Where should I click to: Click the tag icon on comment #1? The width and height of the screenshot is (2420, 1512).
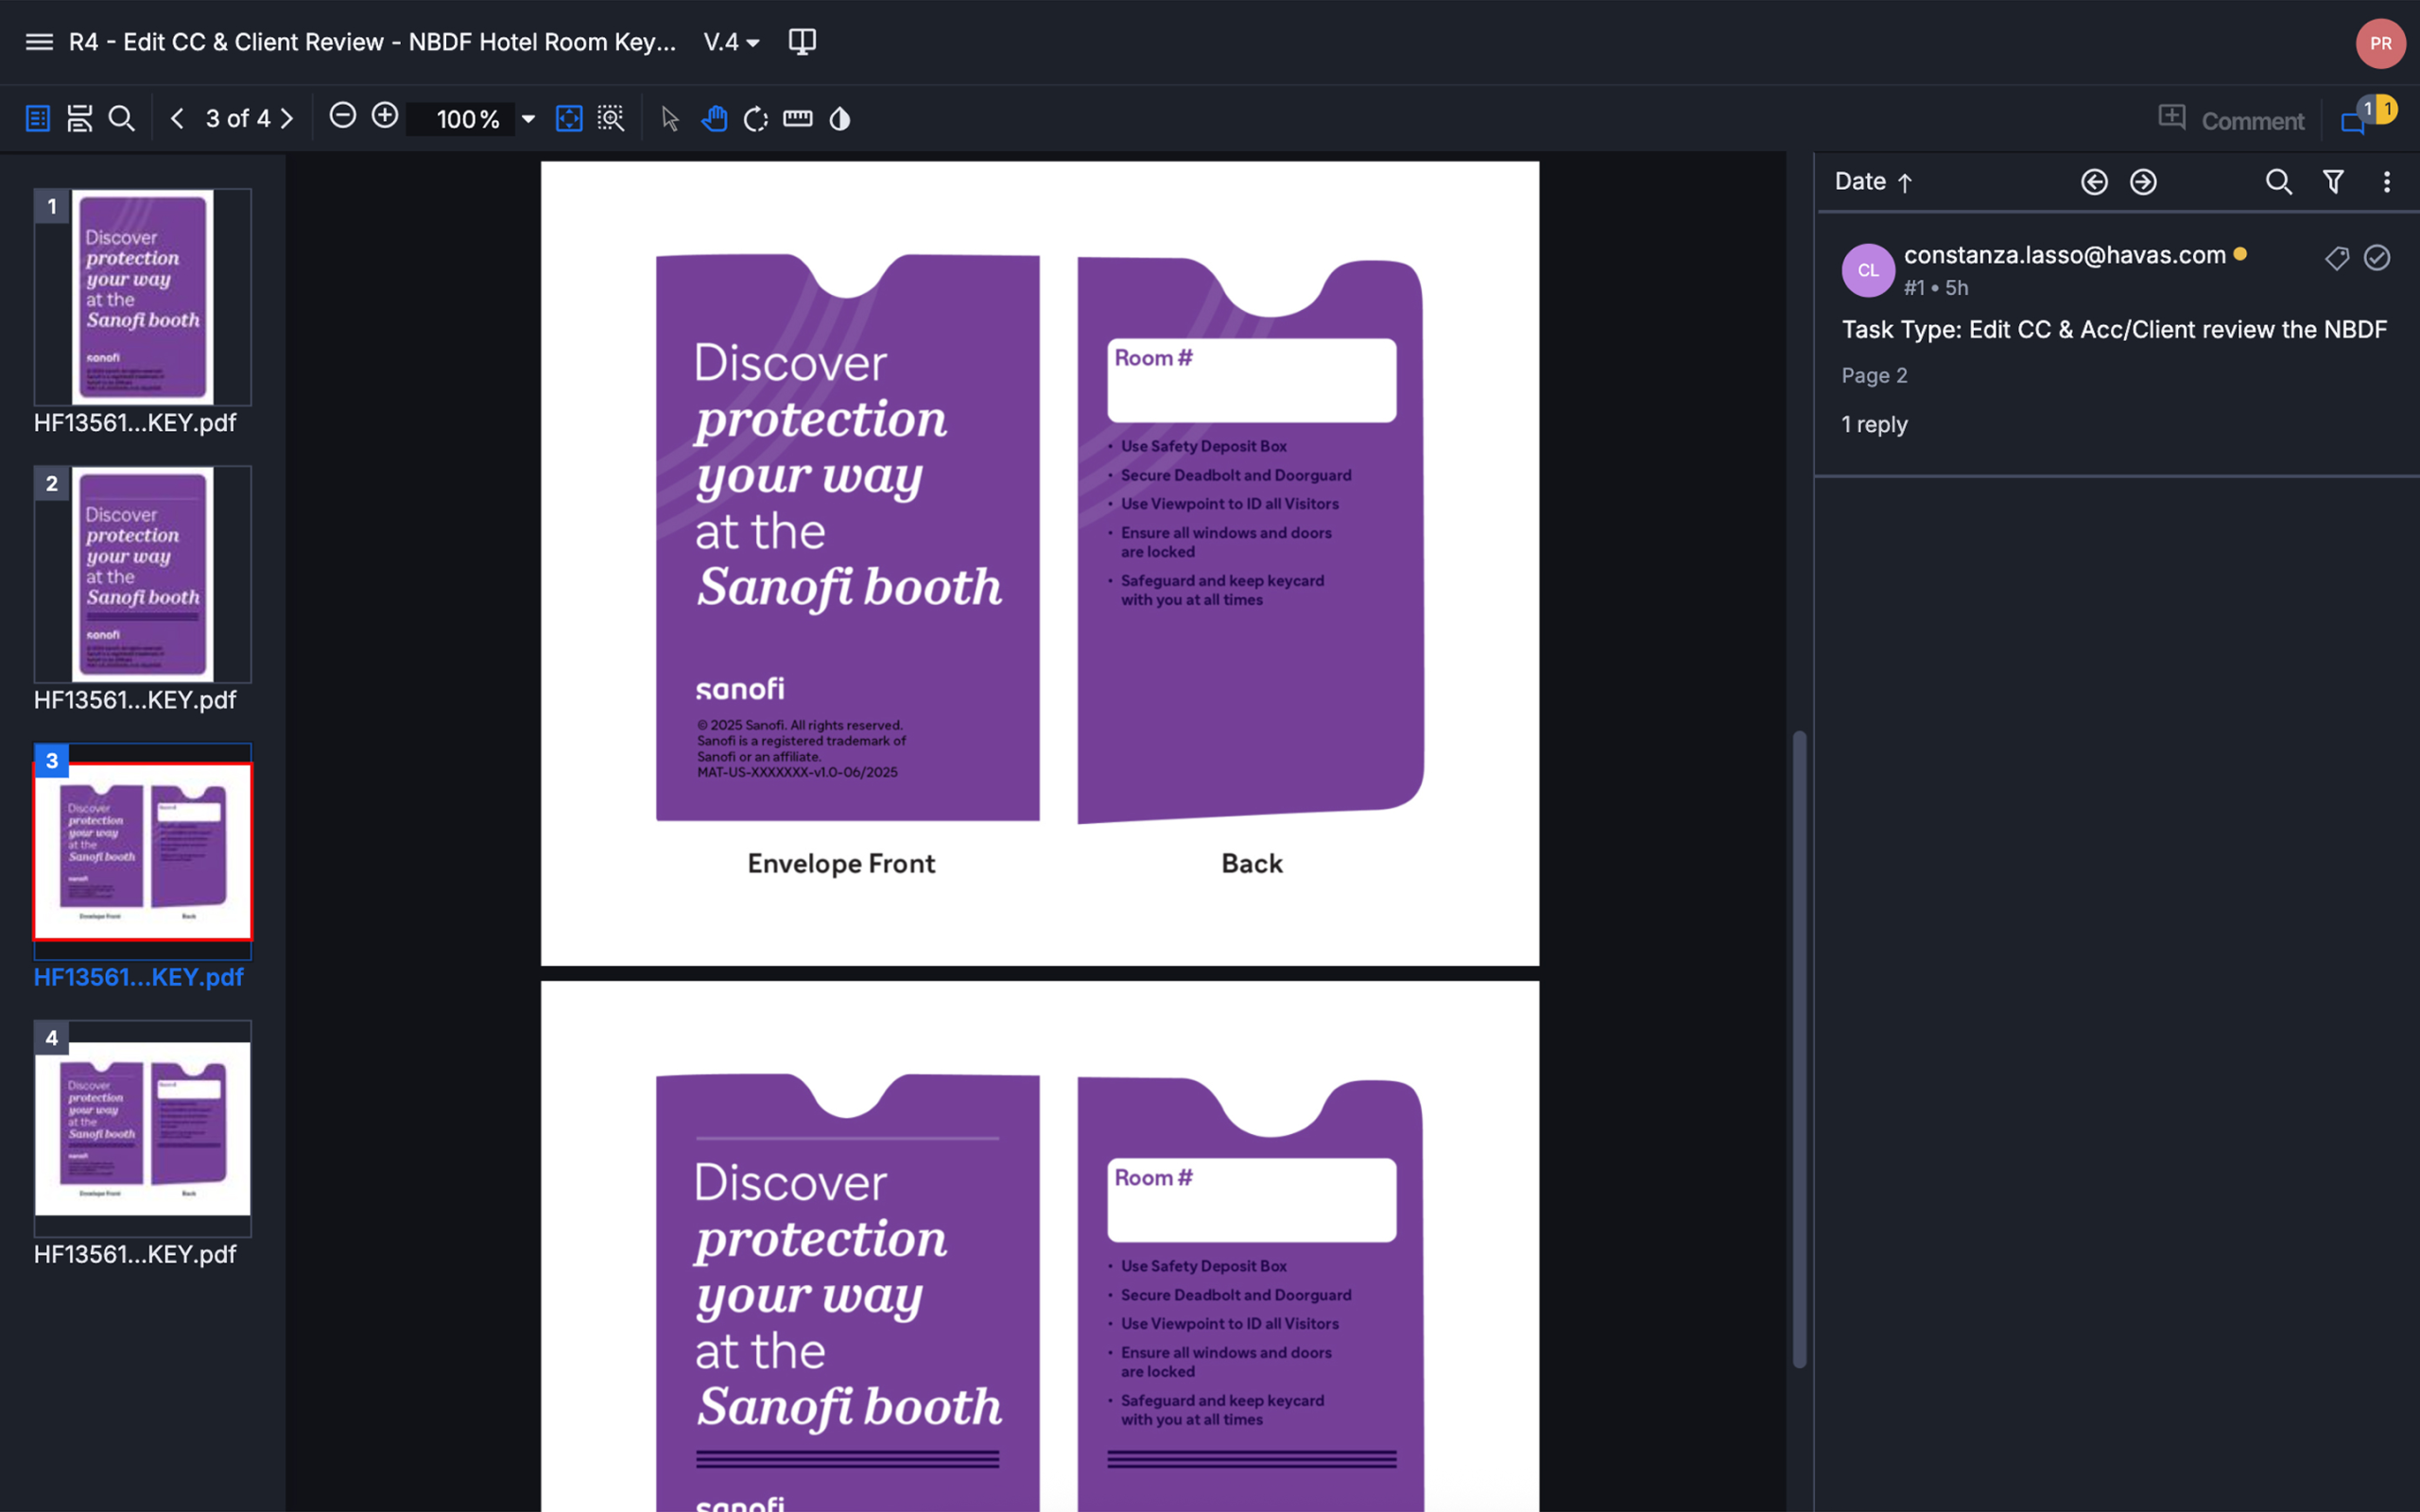click(2337, 258)
